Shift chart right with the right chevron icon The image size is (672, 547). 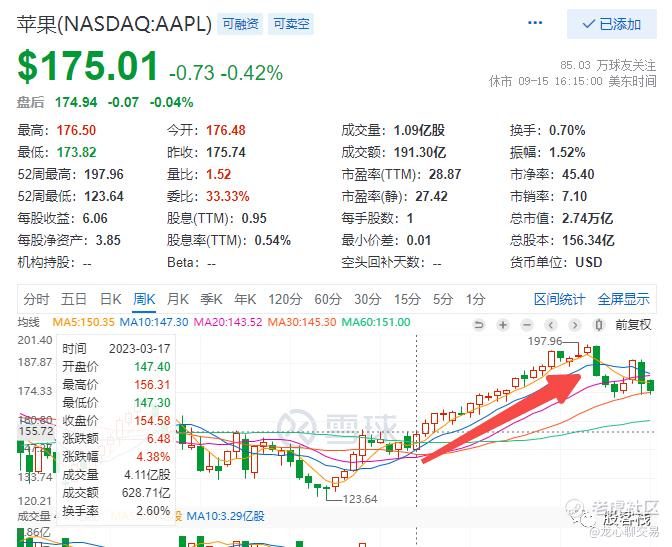(x=575, y=325)
